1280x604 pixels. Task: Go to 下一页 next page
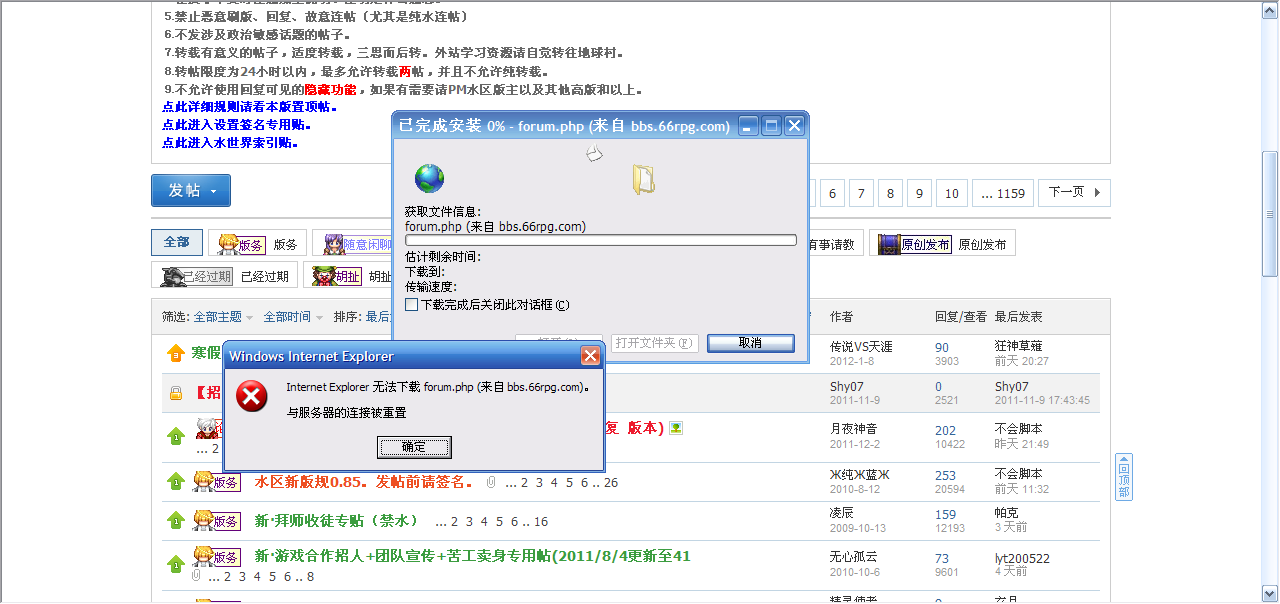click(x=1074, y=192)
